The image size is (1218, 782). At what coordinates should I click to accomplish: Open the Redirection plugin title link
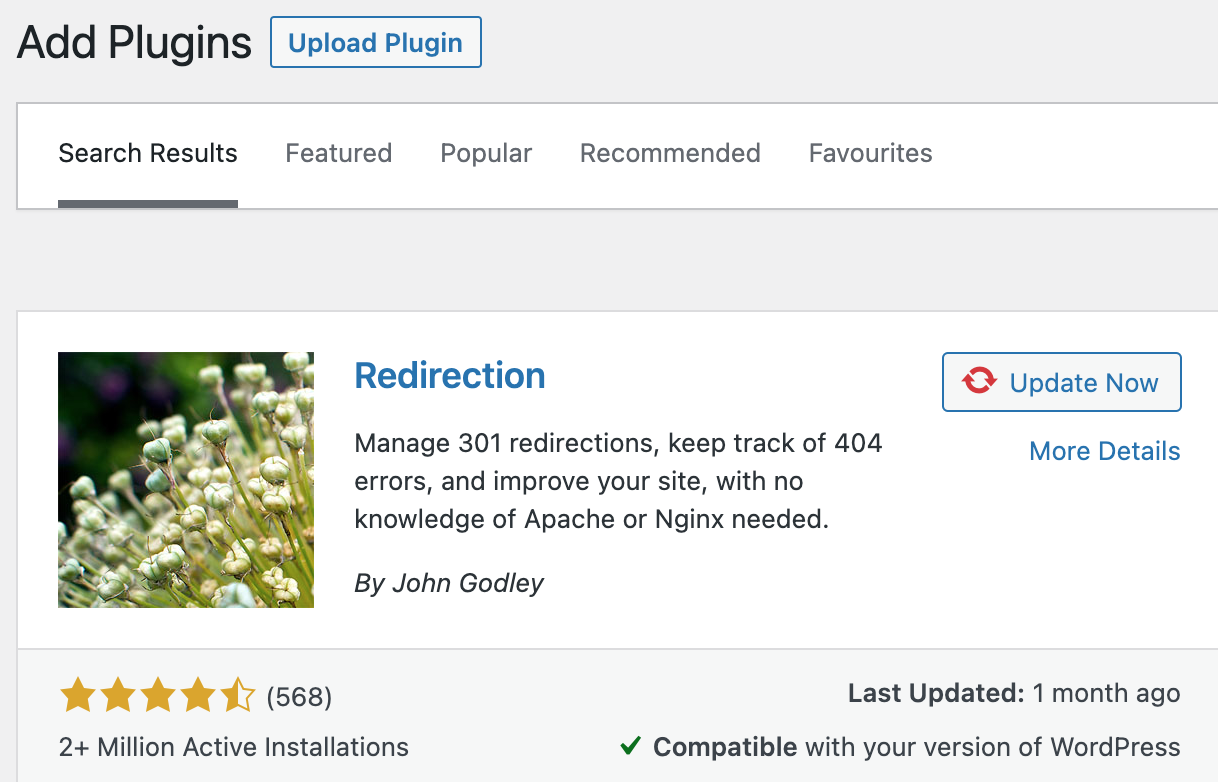[450, 375]
